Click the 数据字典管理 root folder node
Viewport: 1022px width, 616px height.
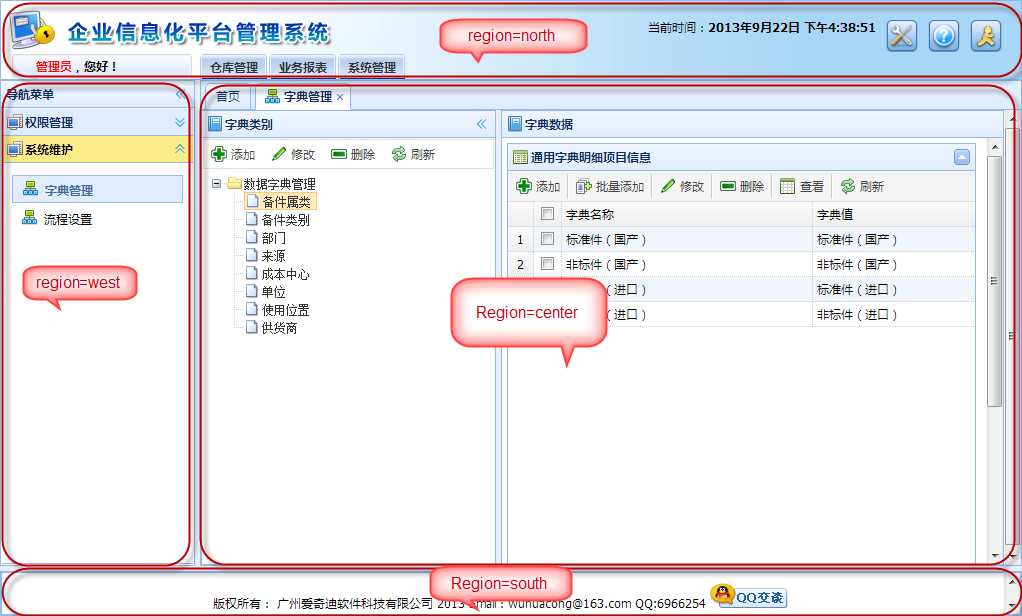click(x=272, y=184)
